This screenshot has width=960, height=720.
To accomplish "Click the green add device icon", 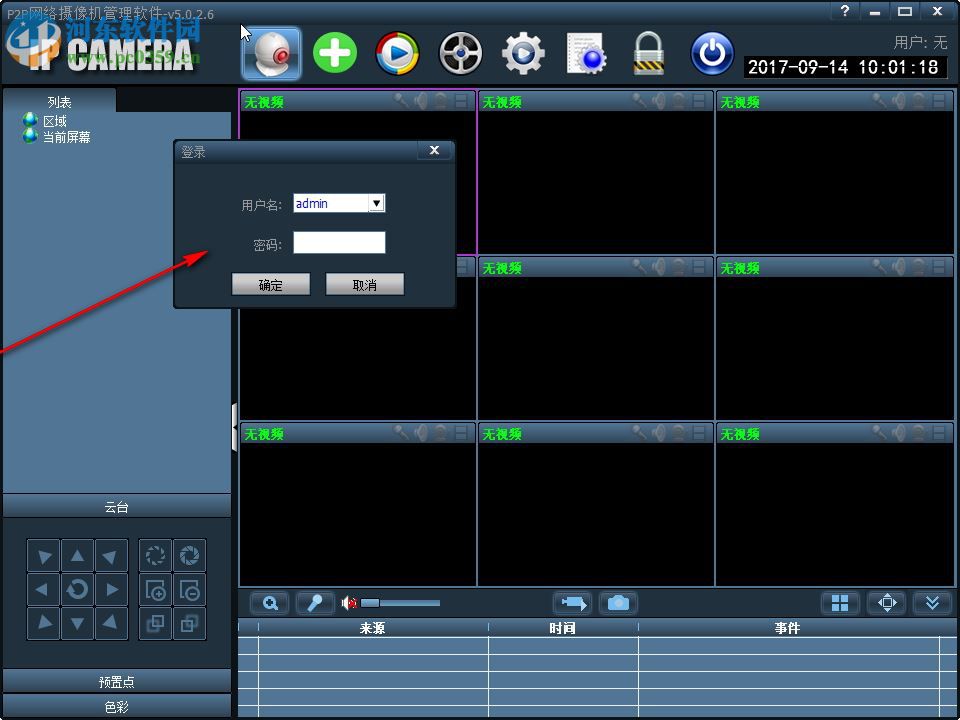I will click(x=335, y=54).
